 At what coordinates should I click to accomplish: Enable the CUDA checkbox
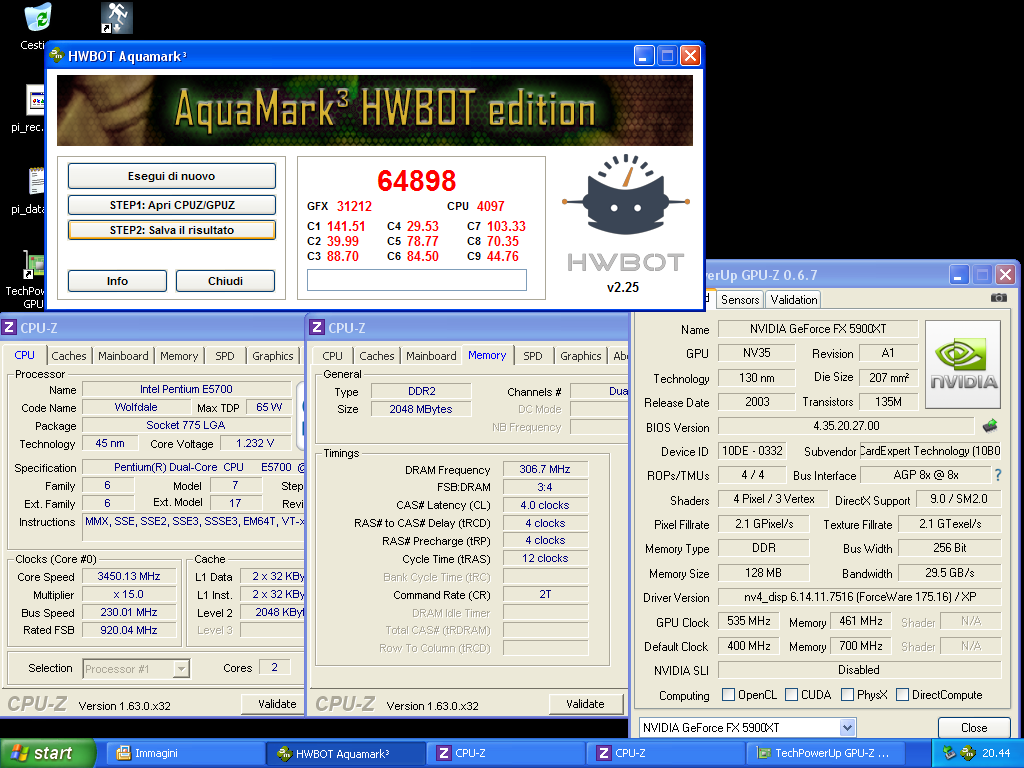[x=791, y=694]
